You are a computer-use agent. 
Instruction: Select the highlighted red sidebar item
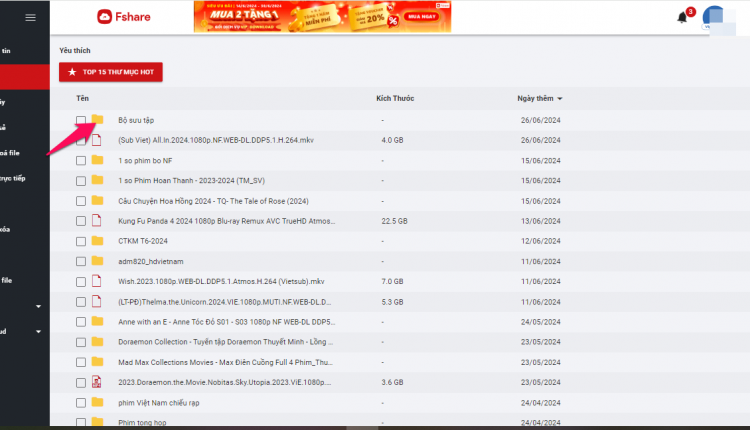(25, 77)
